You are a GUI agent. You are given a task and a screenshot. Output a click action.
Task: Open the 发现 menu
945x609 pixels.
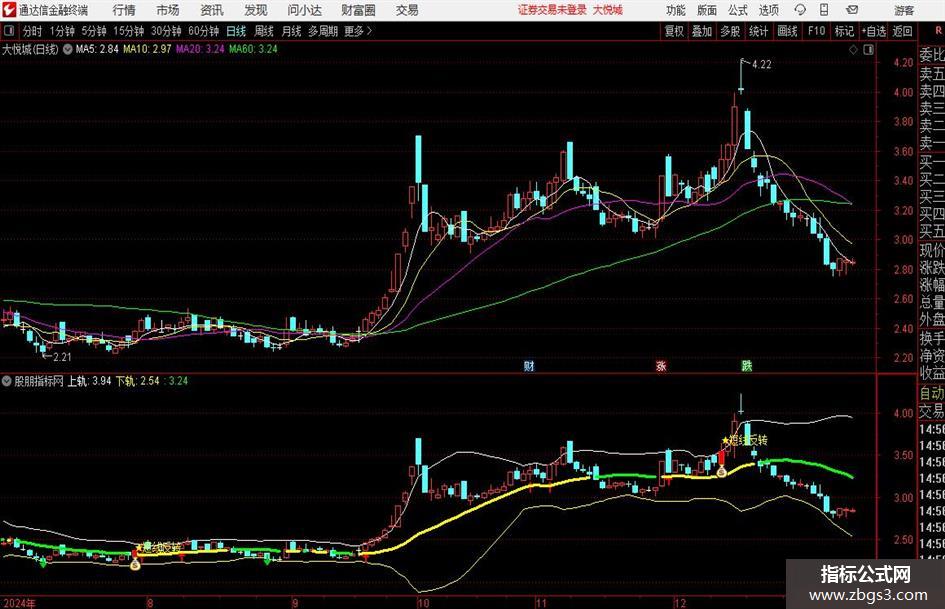coord(256,10)
